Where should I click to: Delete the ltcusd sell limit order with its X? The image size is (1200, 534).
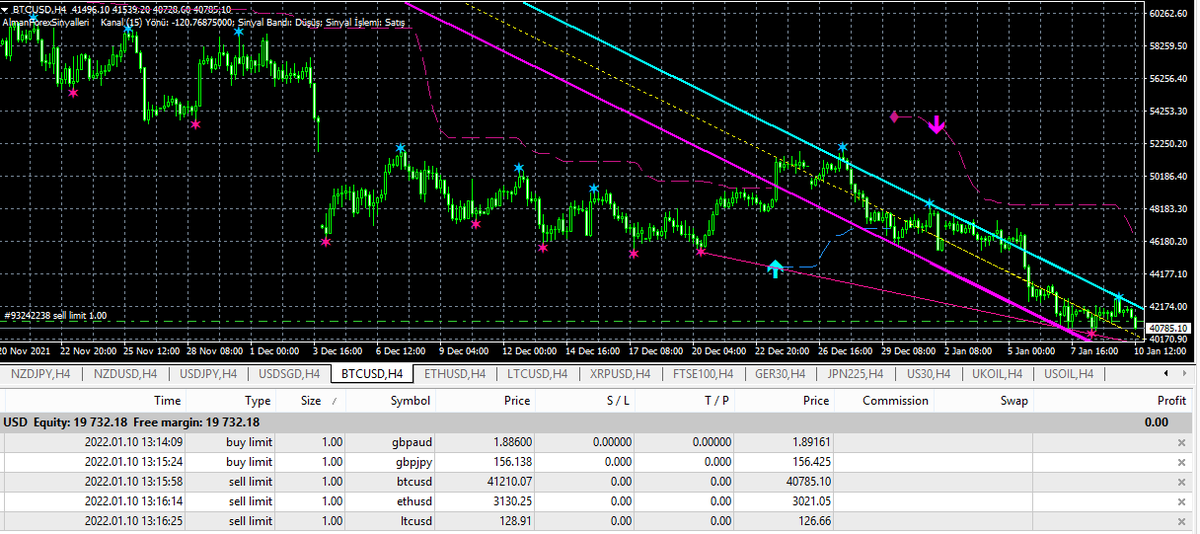pos(1182,520)
